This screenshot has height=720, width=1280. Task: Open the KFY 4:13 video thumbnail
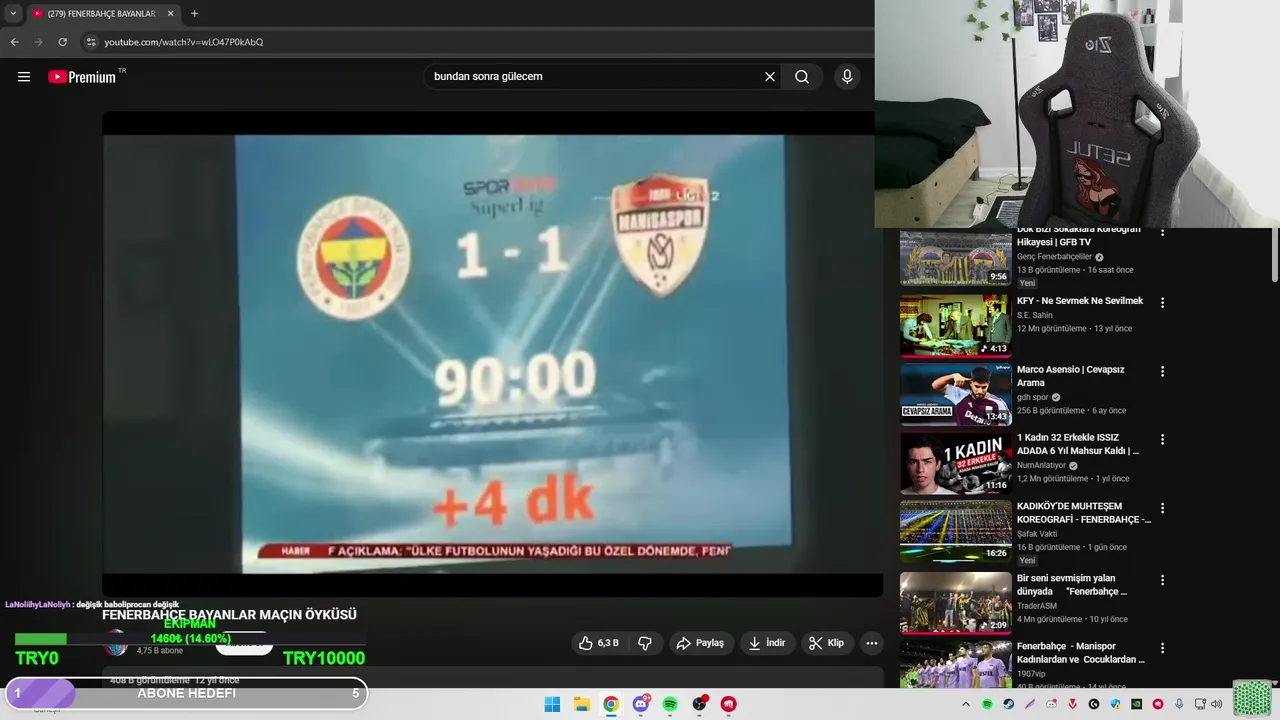coord(955,325)
